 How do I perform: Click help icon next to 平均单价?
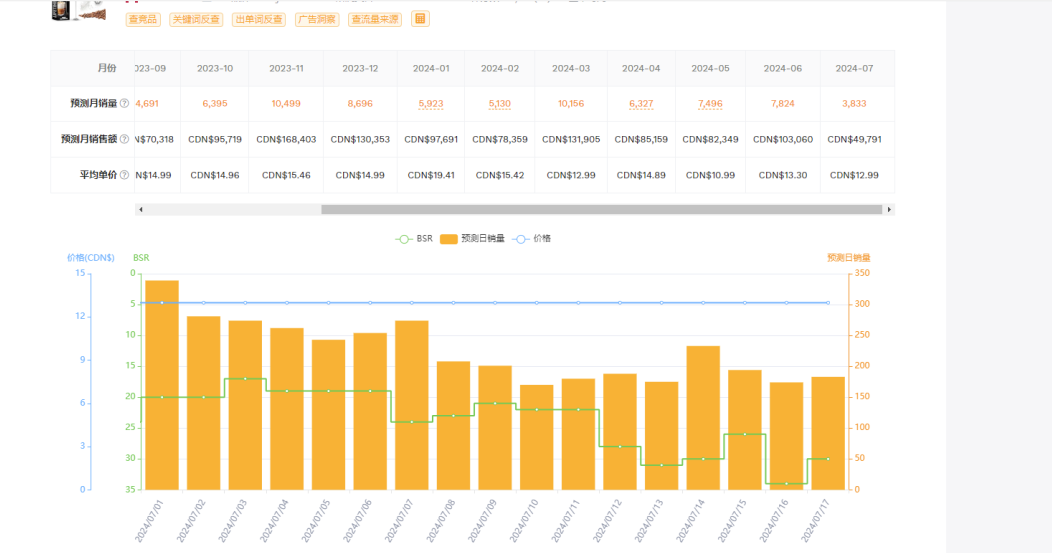pyautogui.click(x=124, y=175)
